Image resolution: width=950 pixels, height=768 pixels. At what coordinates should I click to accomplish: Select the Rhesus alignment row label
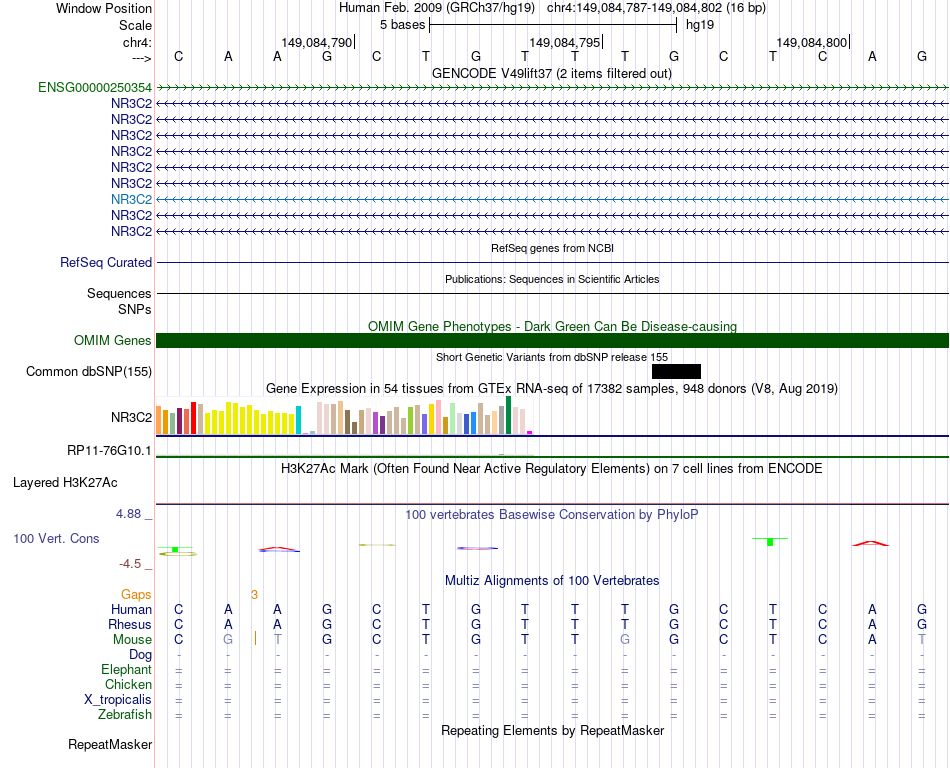[x=130, y=624]
